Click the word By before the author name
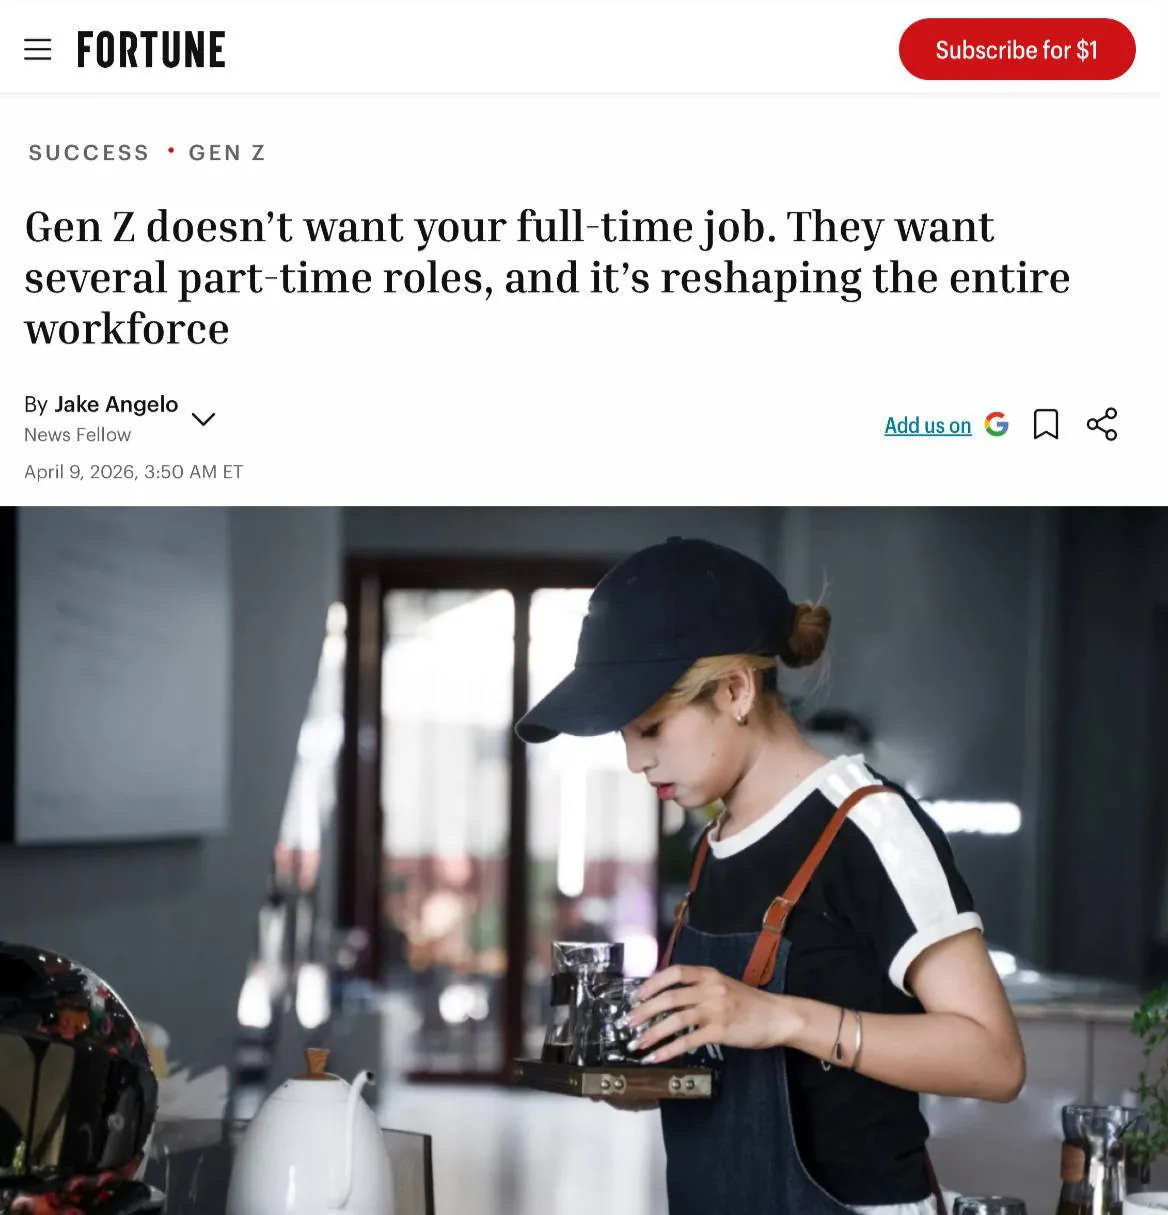Viewport: 1168px width, 1215px height. click(x=36, y=404)
